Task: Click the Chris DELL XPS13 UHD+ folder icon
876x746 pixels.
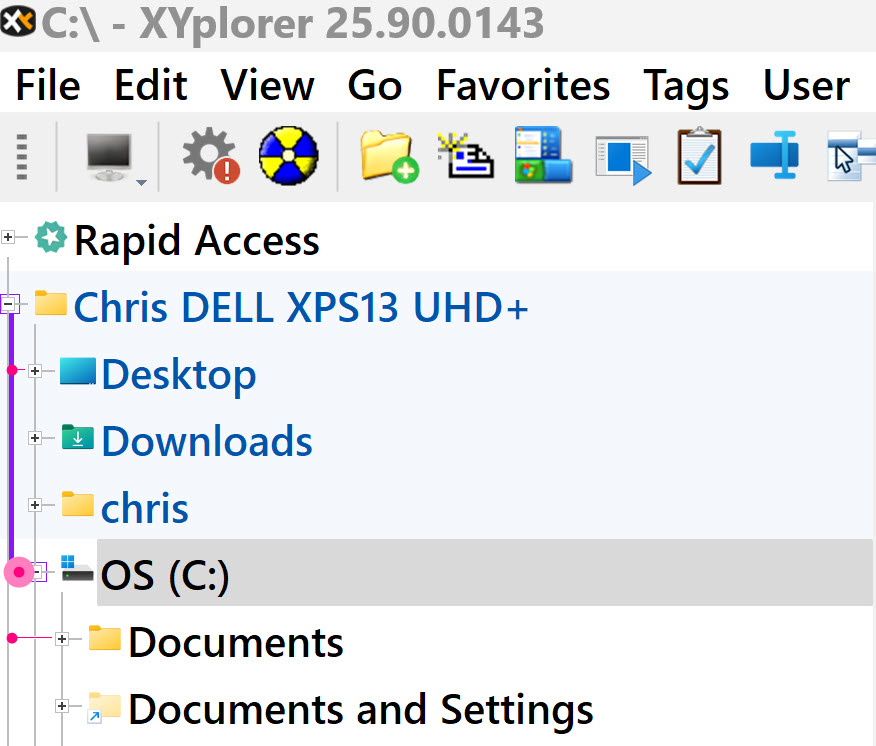Action: coord(50,302)
